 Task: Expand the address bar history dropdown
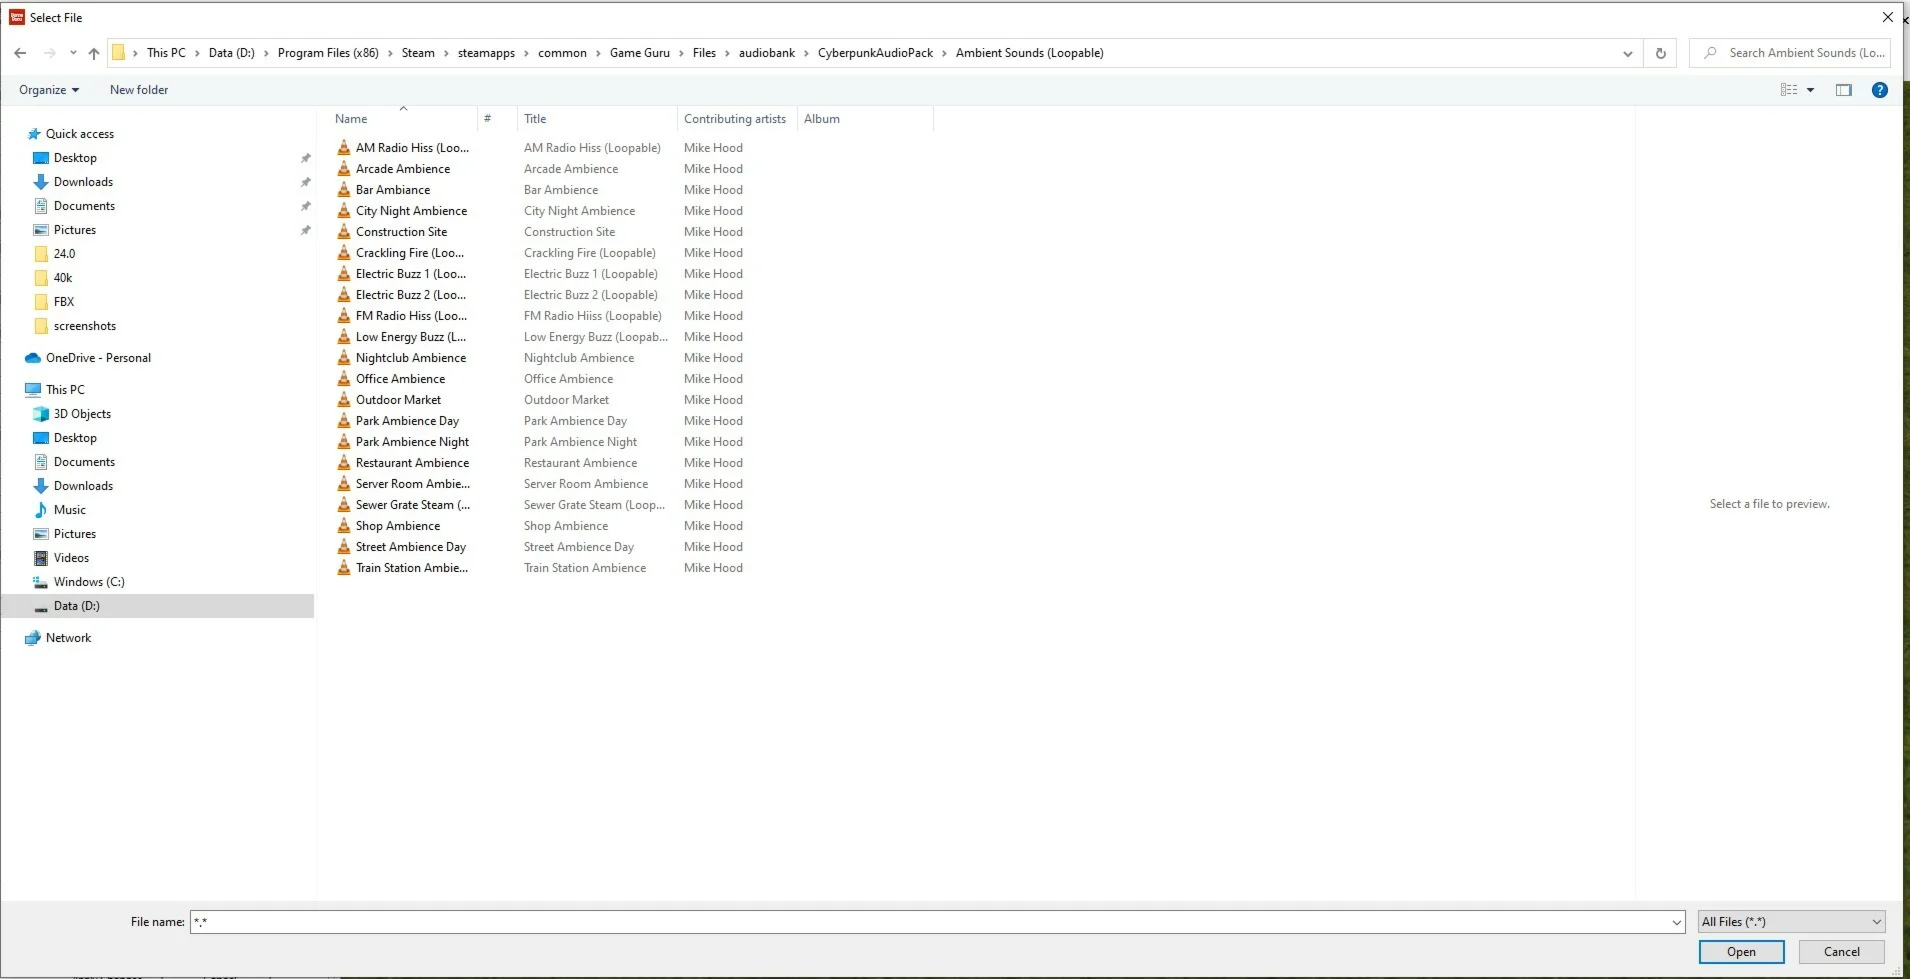1628,53
